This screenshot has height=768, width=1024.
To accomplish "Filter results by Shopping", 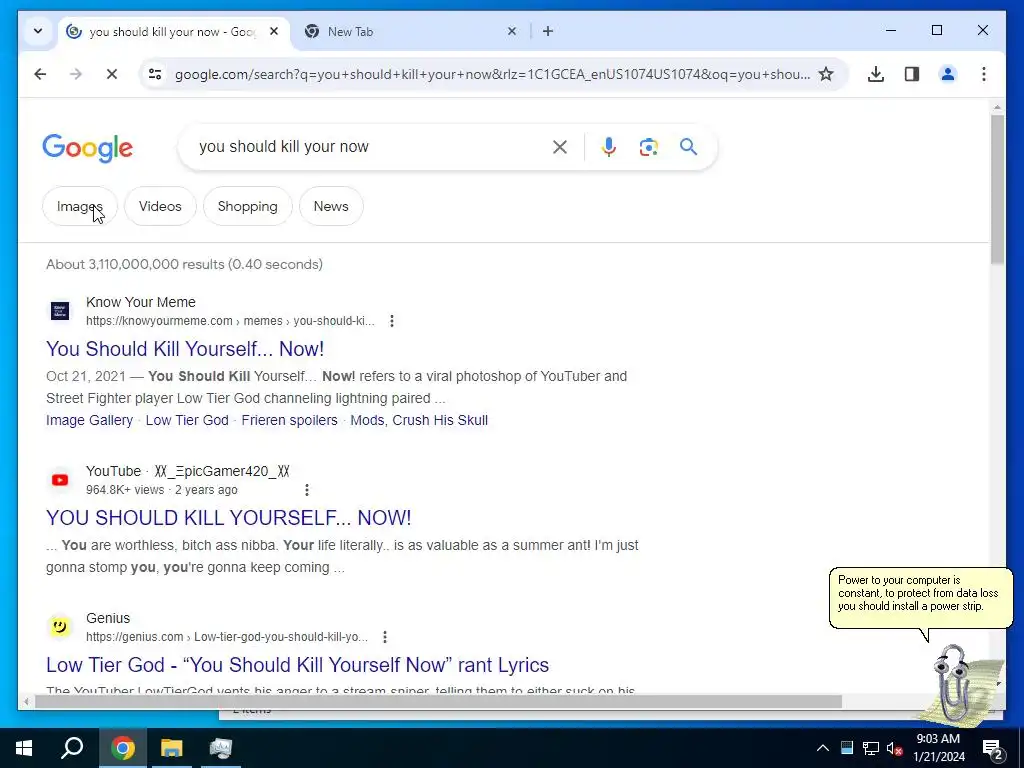I will click(x=248, y=206).
